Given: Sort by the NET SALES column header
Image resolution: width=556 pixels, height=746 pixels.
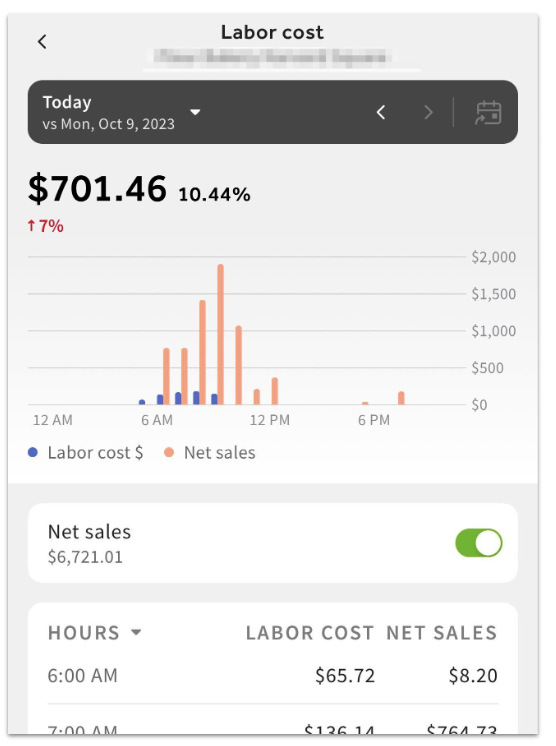Looking at the screenshot, I should point(442,633).
